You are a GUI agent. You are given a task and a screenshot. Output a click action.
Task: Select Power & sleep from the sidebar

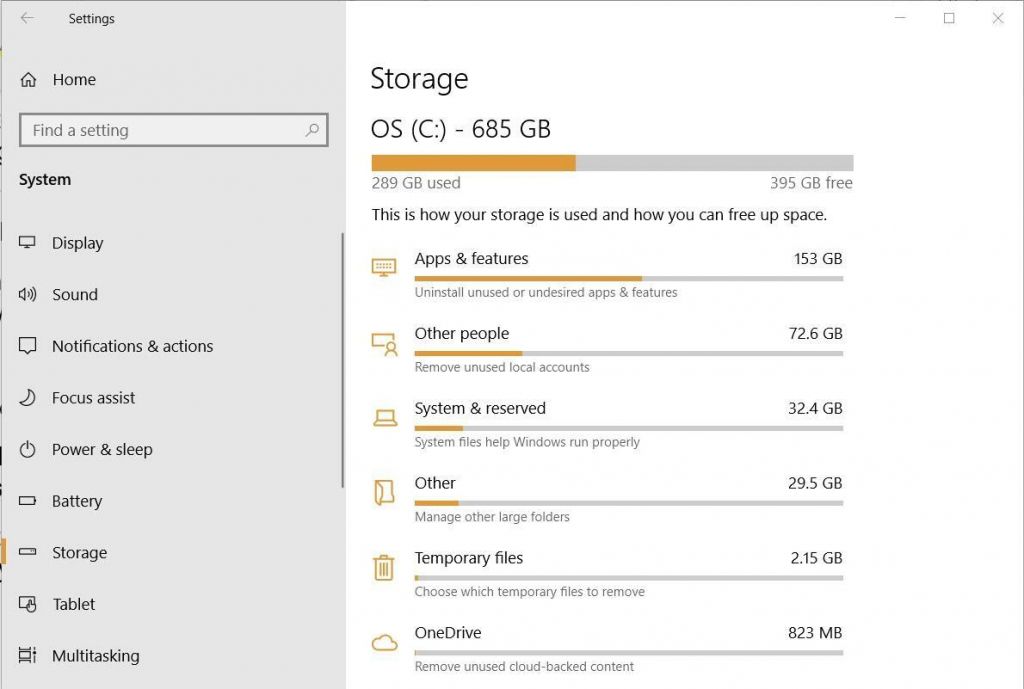[x=102, y=449]
